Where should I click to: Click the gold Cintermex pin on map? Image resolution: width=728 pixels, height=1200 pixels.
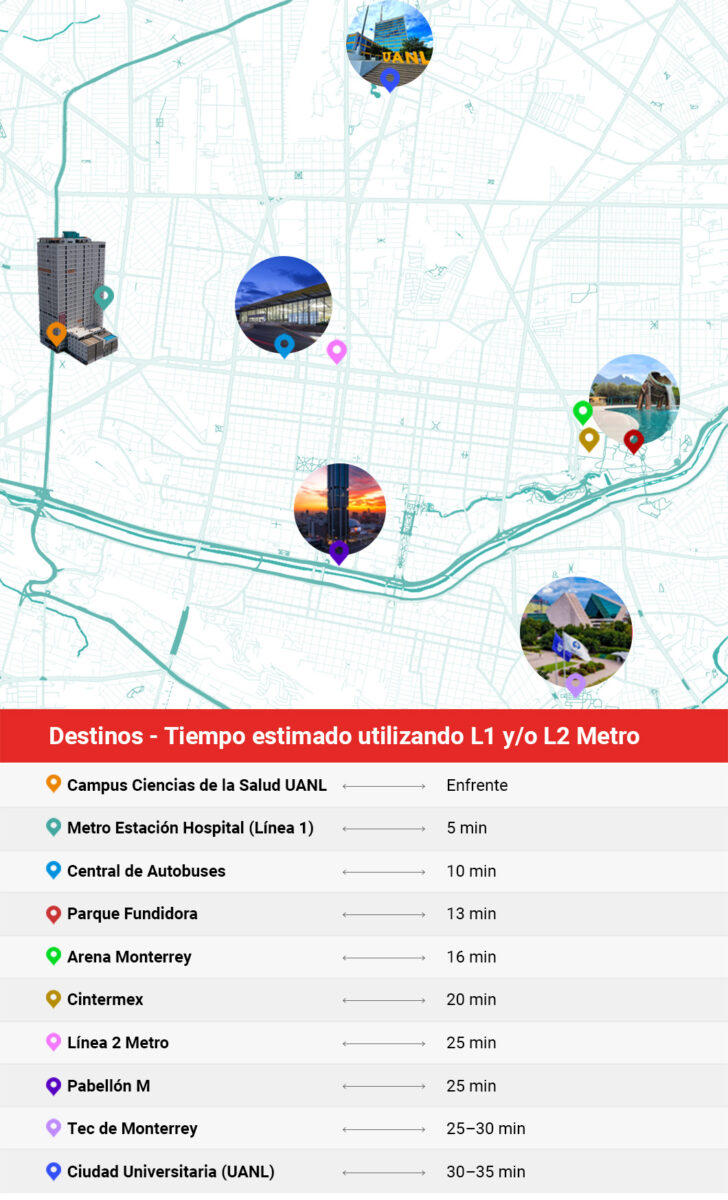pos(589,438)
